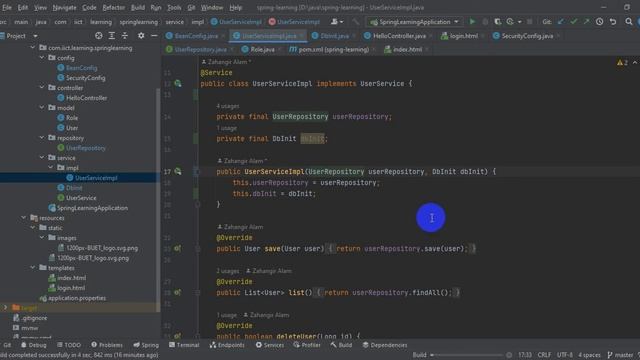
Task: Open Git history clock icon
Action: pos(599,22)
